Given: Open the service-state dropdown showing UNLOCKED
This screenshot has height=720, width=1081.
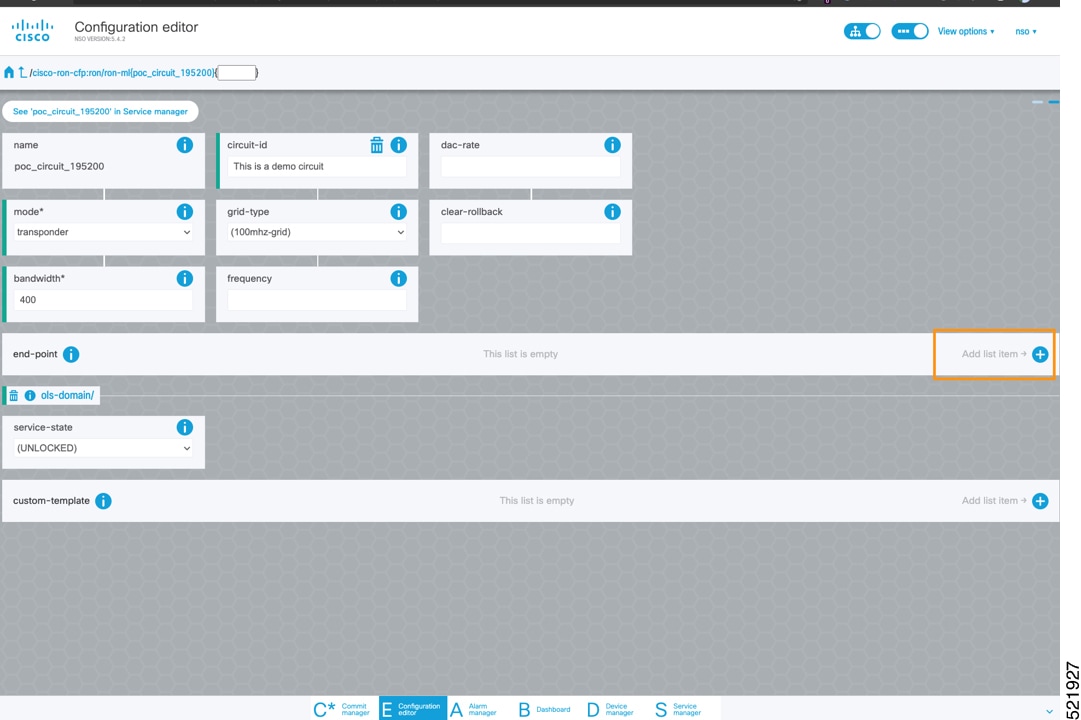Looking at the screenshot, I should tap(103, 448).
